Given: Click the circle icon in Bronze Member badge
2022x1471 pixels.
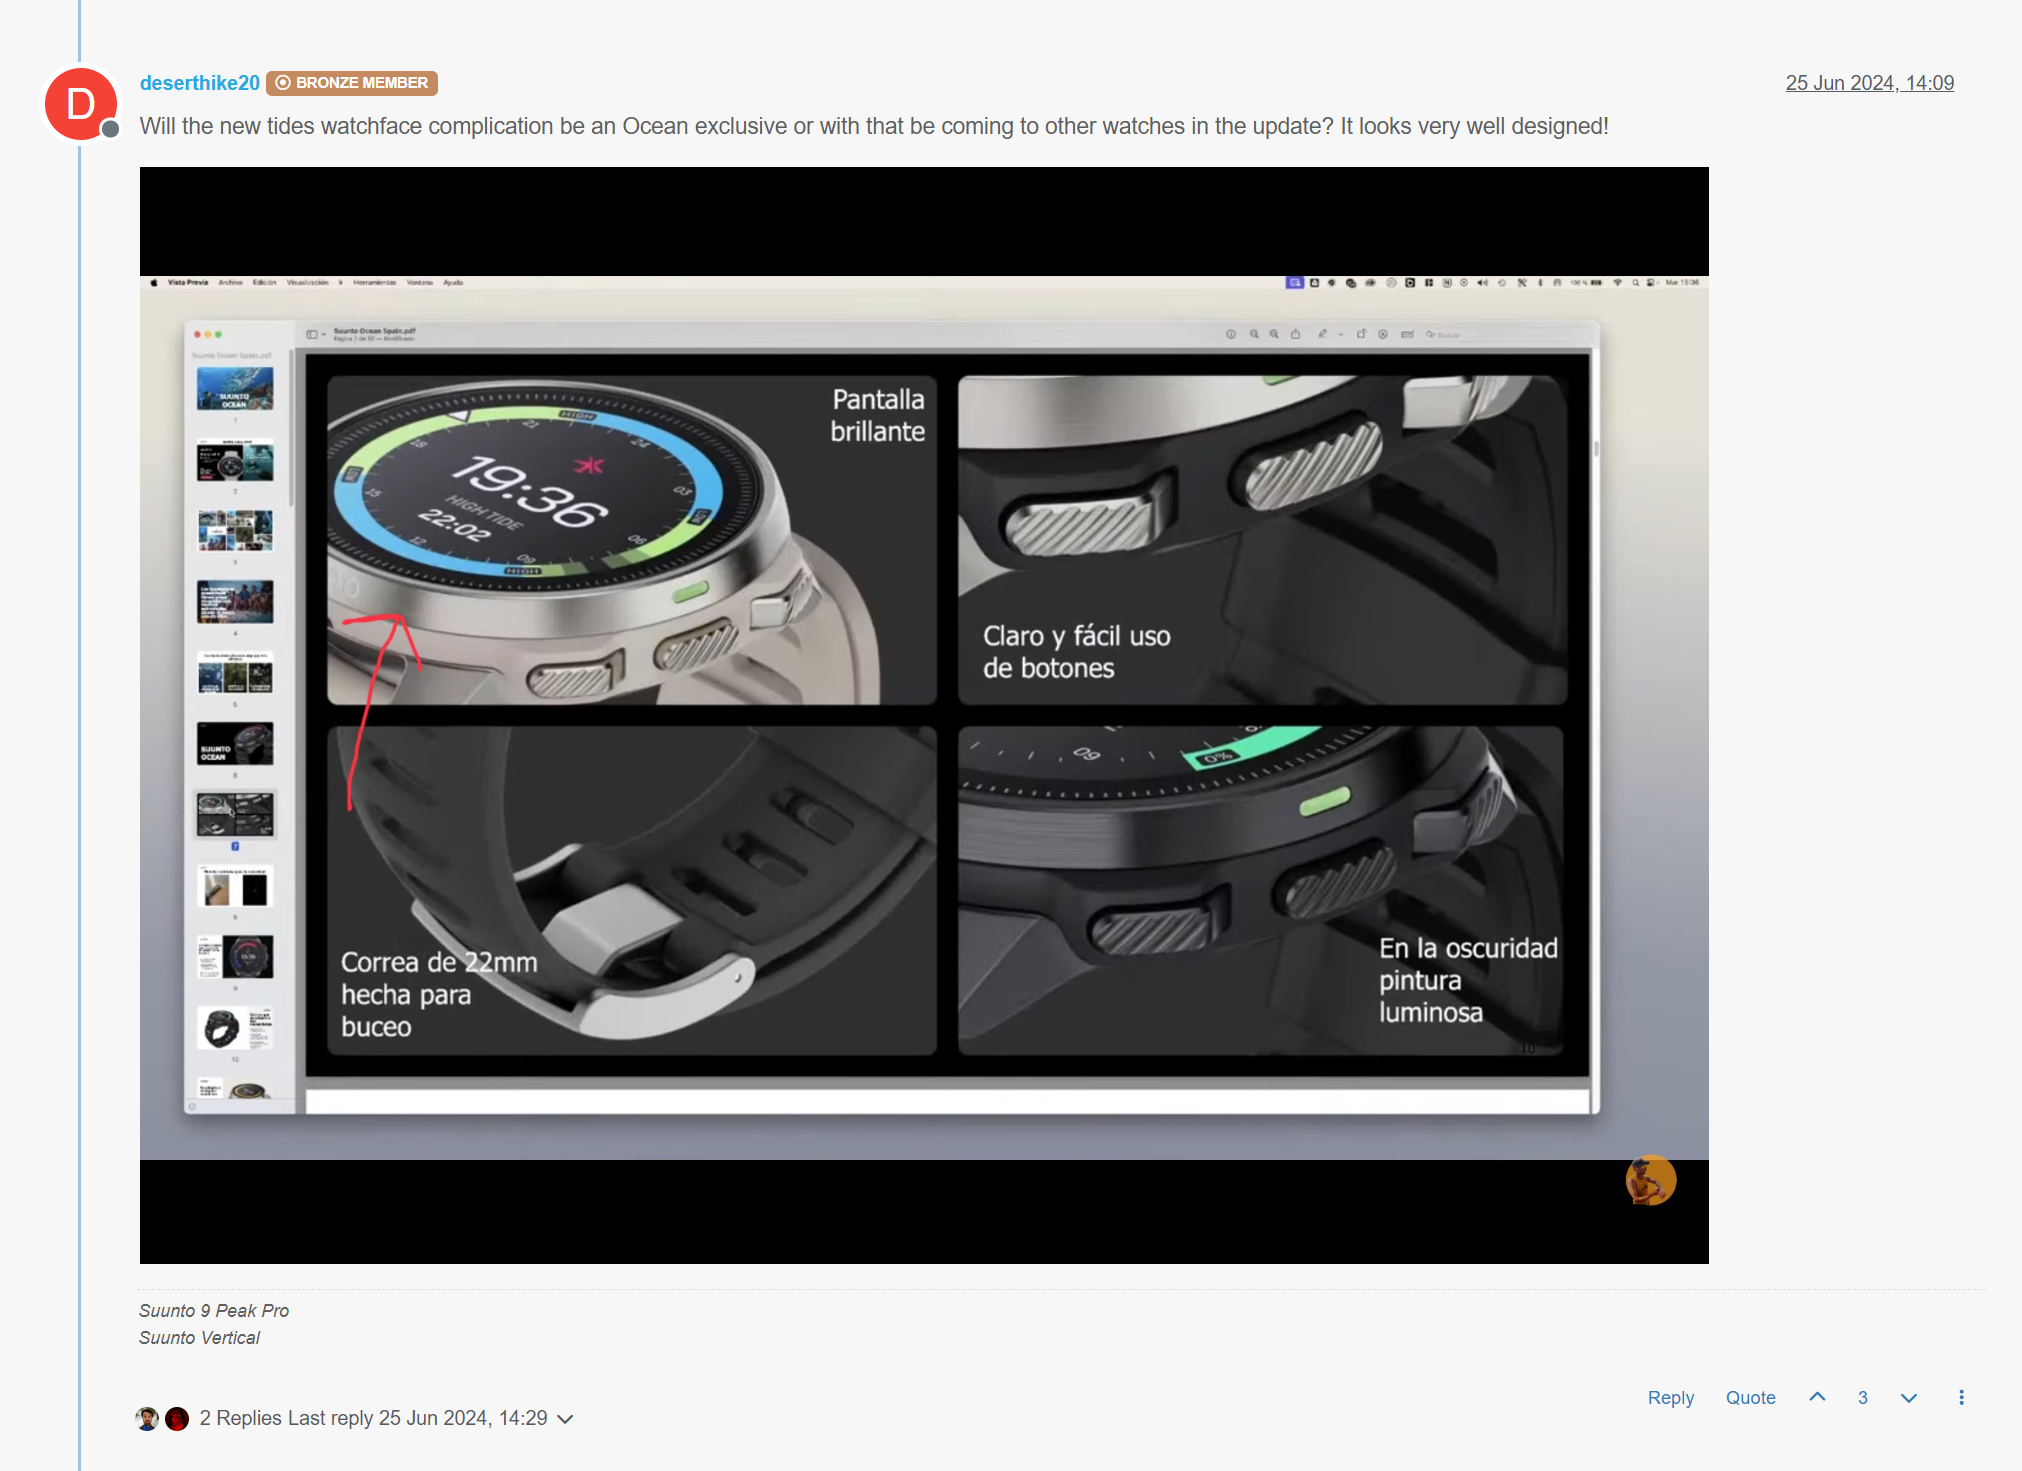Looking at the screenshot, I should [283, 83].
